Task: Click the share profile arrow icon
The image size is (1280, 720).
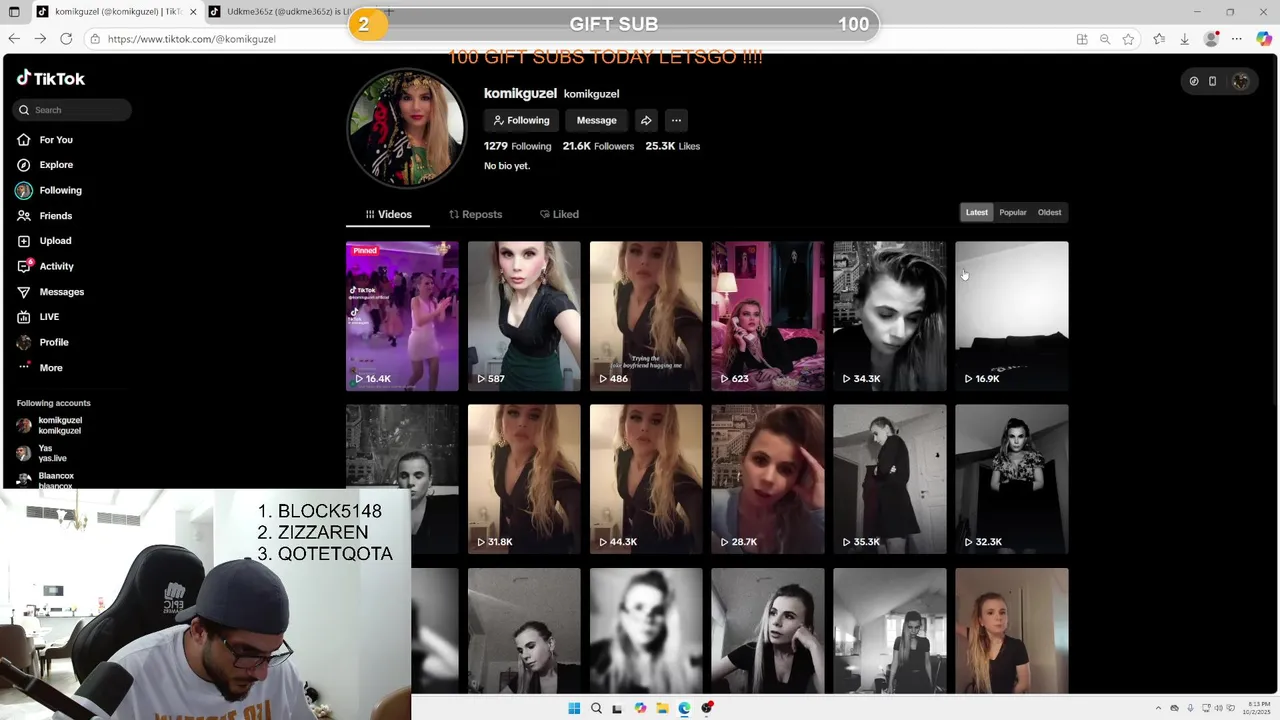Action: [x=646, y=120]
